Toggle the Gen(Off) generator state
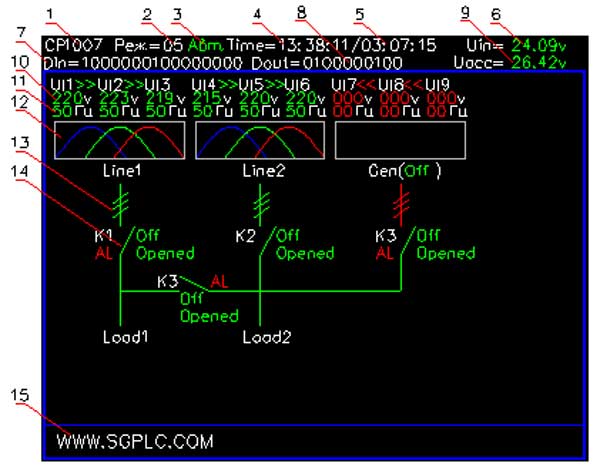 405,171
